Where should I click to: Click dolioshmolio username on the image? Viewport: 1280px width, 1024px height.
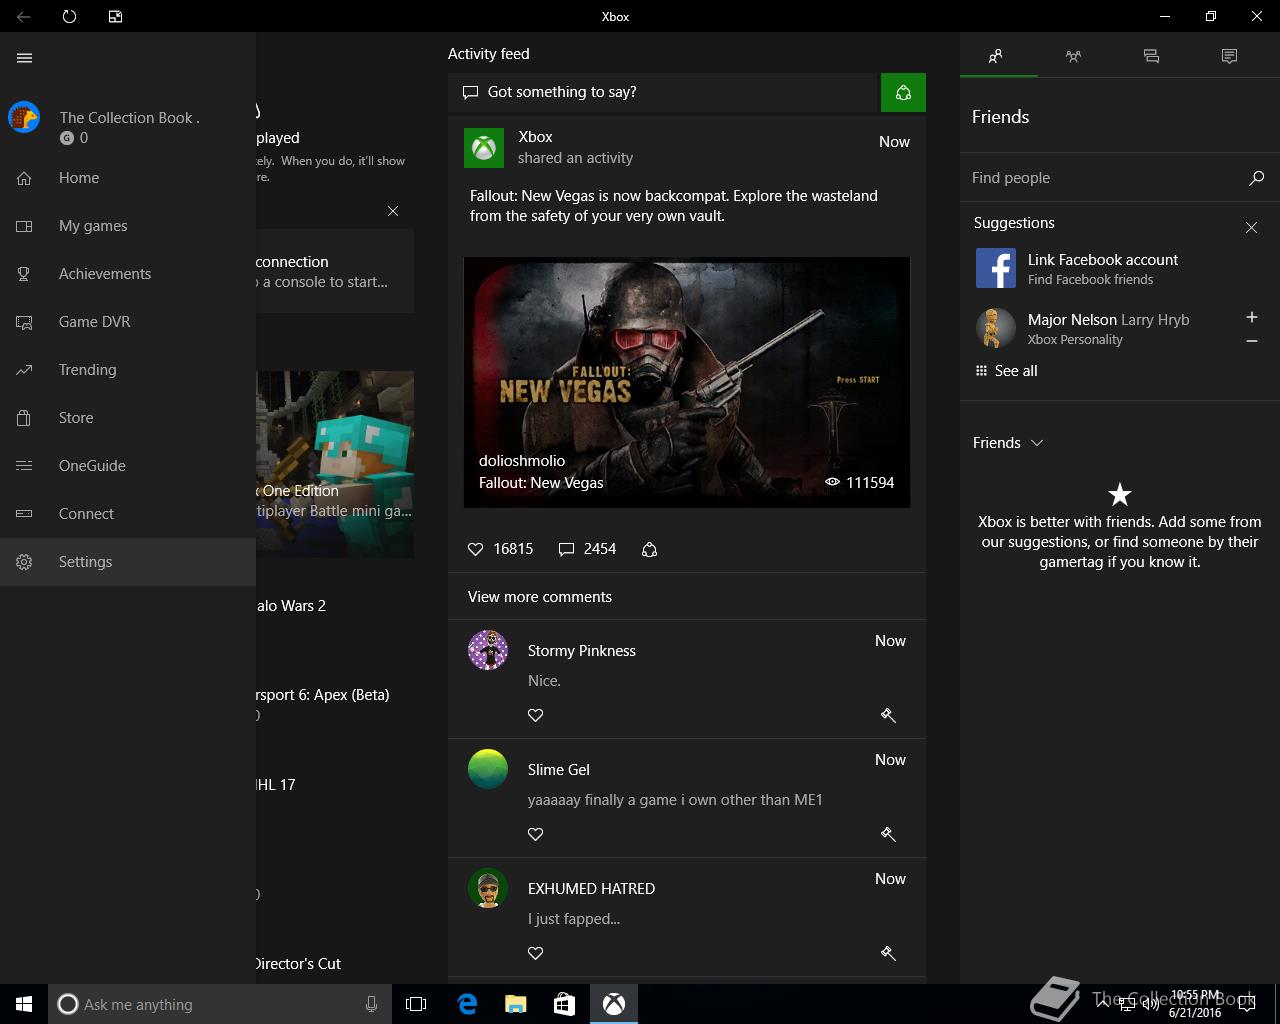[x=522, y=461]
